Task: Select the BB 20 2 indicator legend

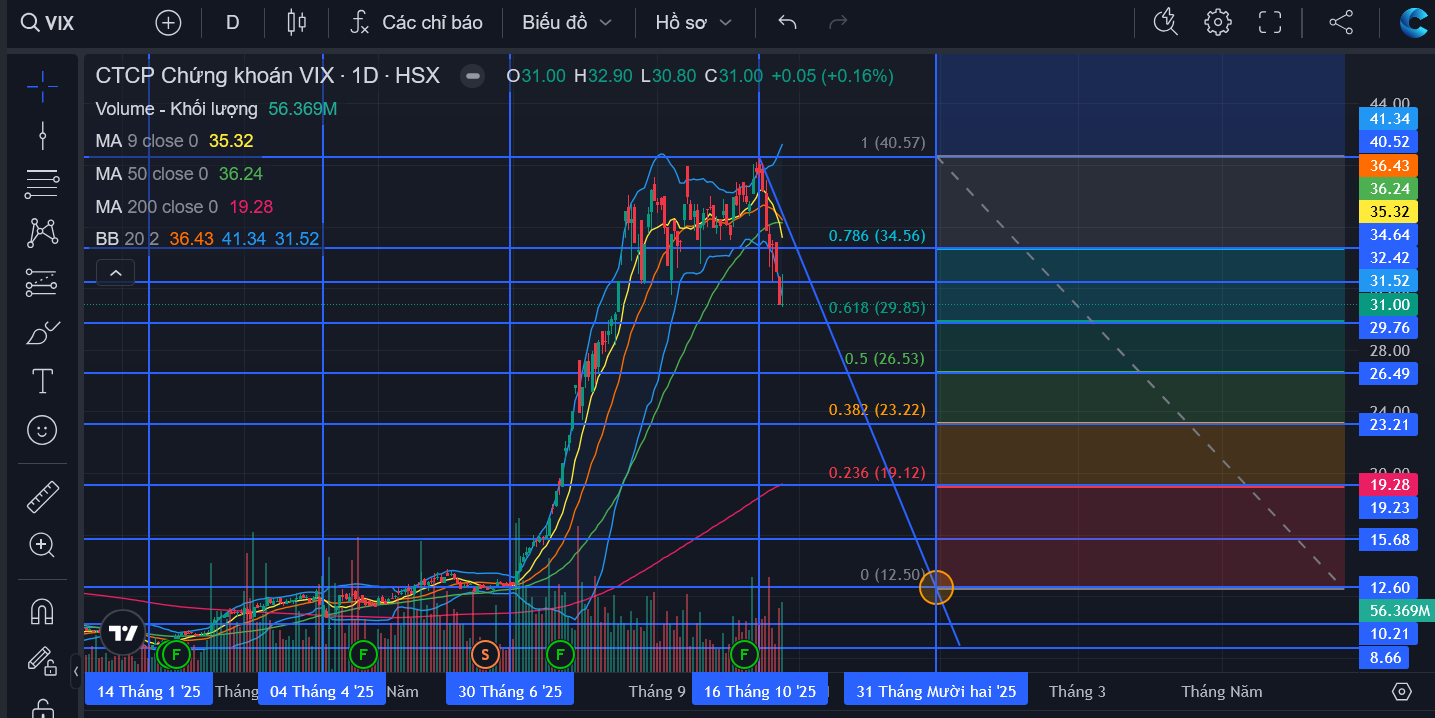Action: [x=207, y=239]
